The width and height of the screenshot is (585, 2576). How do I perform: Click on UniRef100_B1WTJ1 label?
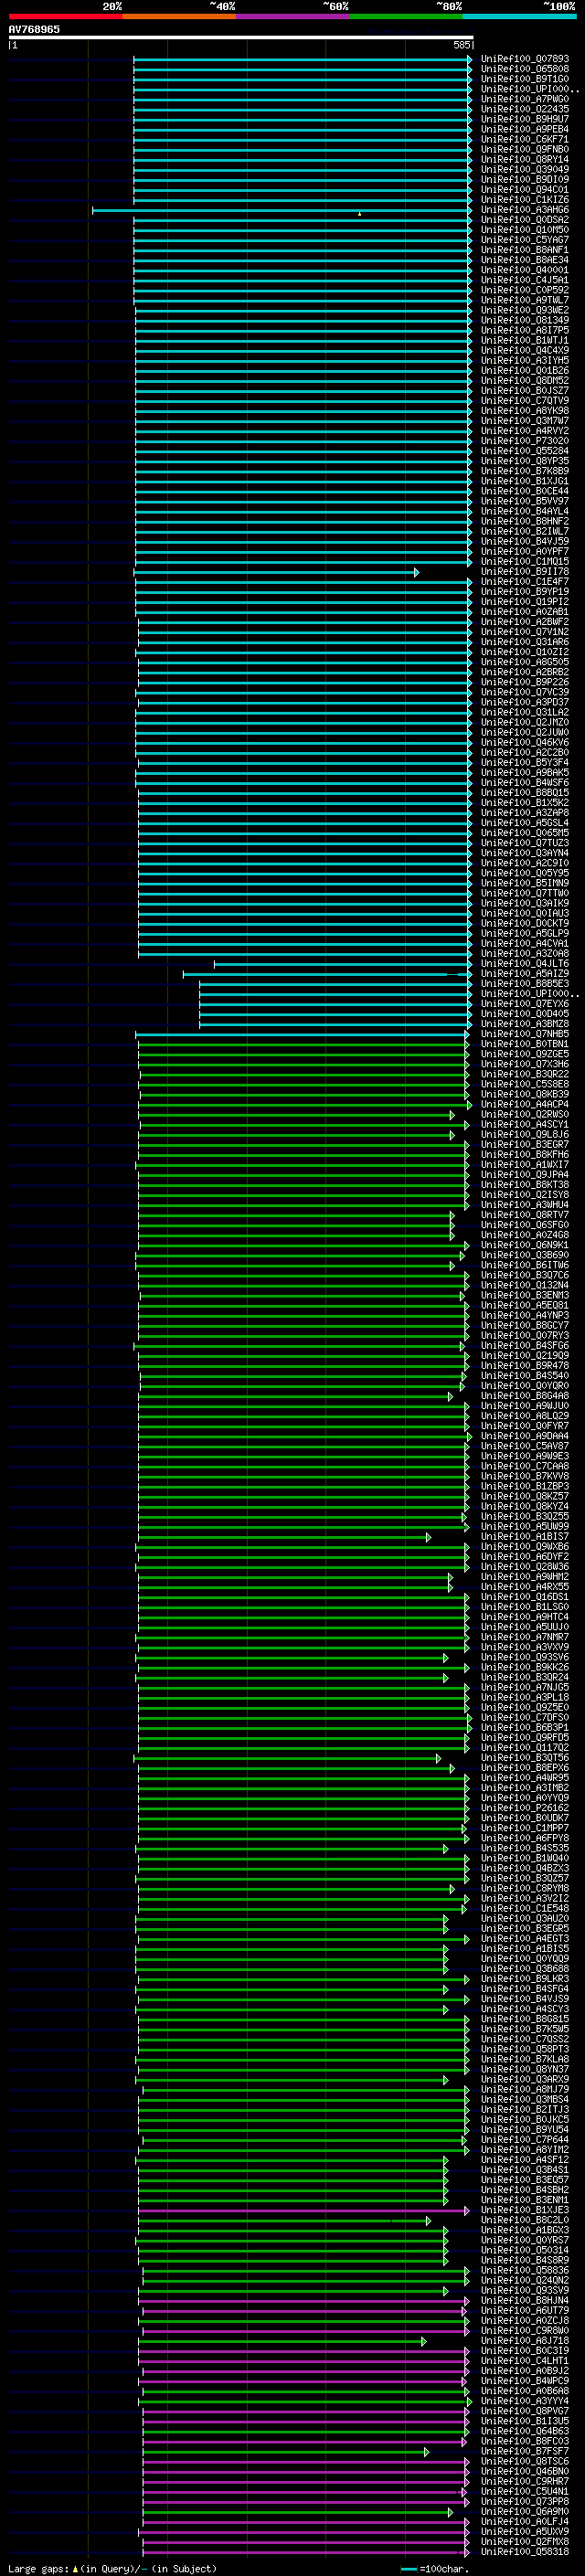pyautogui.click(x=525, y=340)
